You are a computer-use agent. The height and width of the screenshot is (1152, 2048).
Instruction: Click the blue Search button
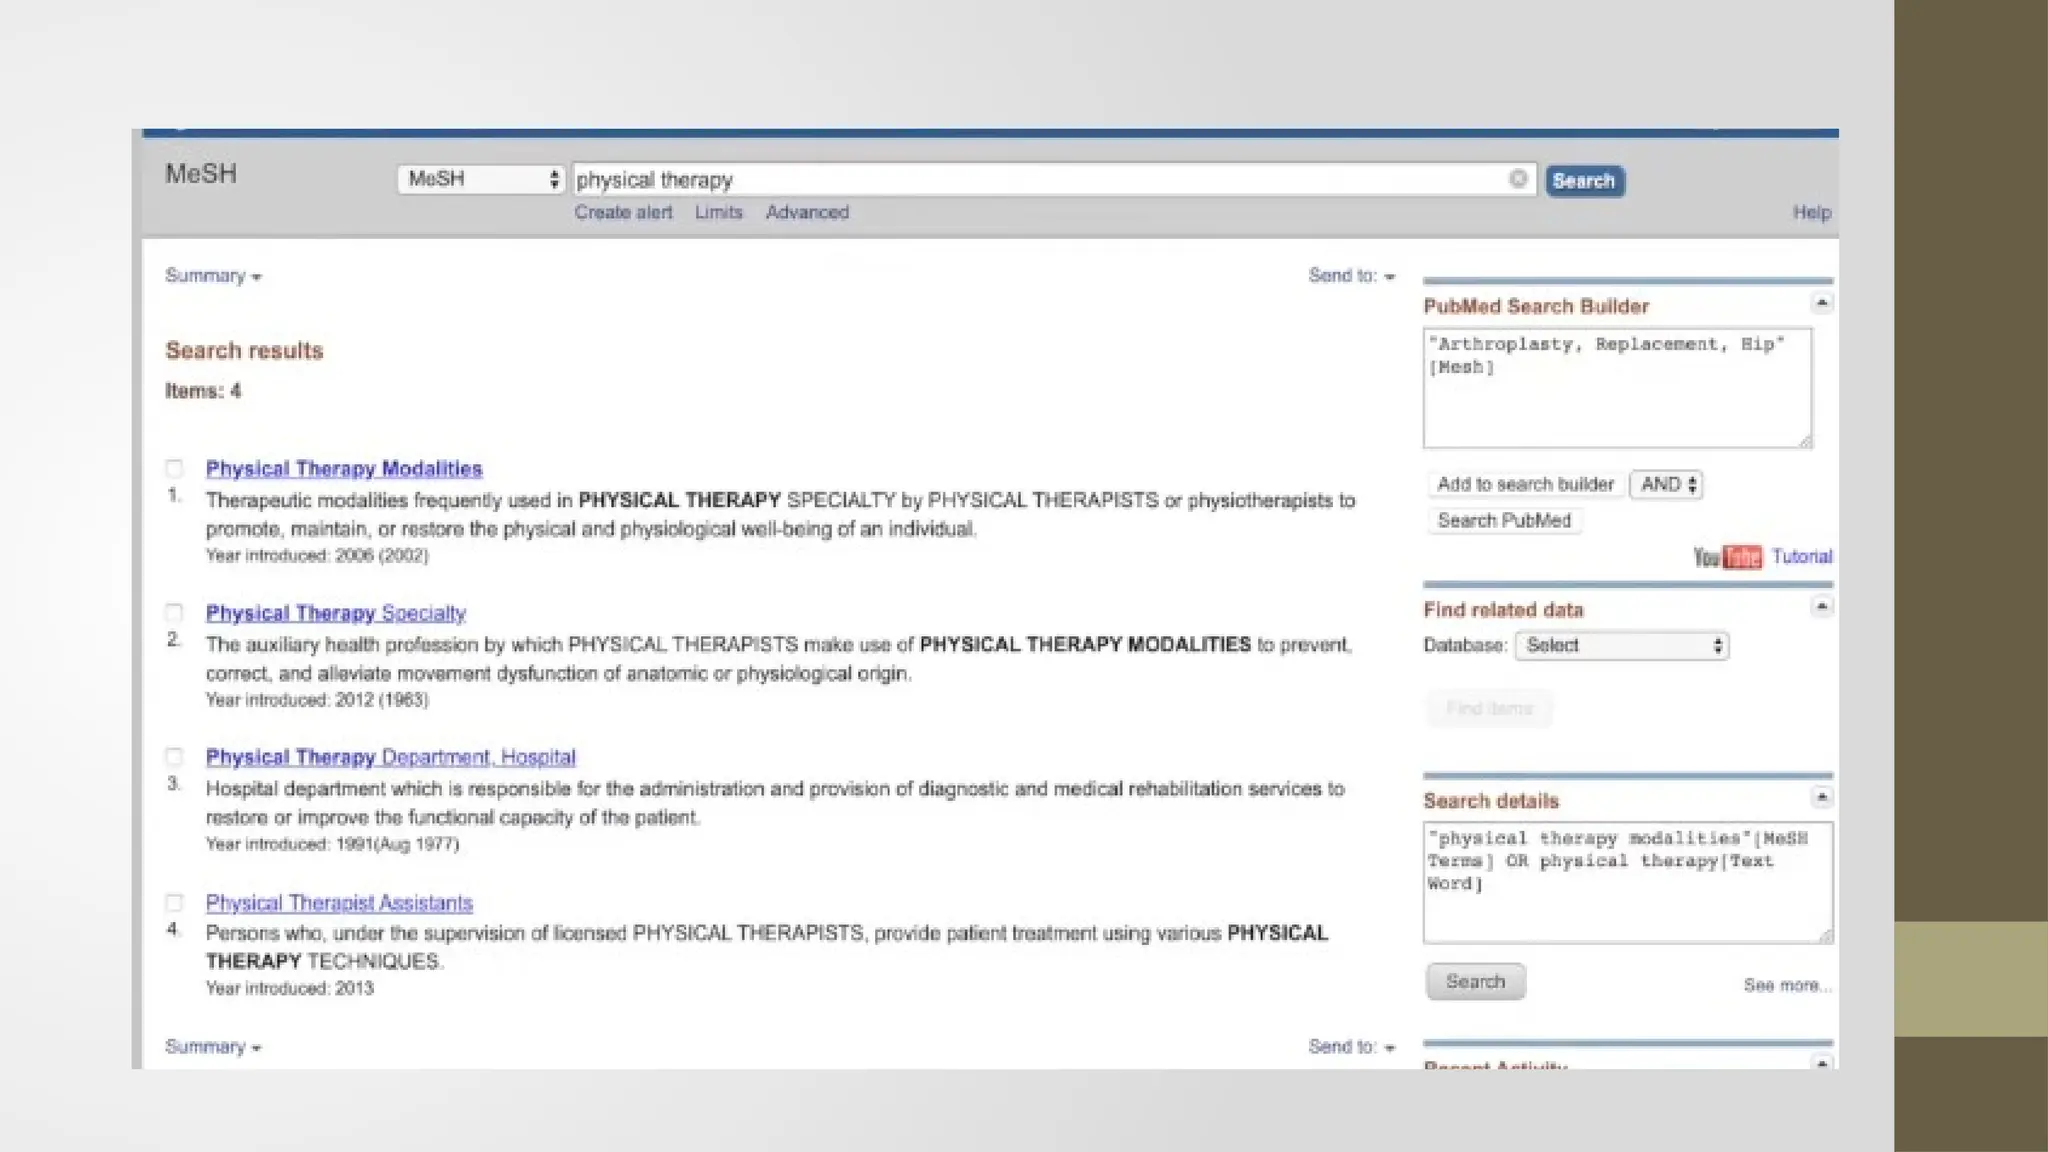pos(1584,181)
